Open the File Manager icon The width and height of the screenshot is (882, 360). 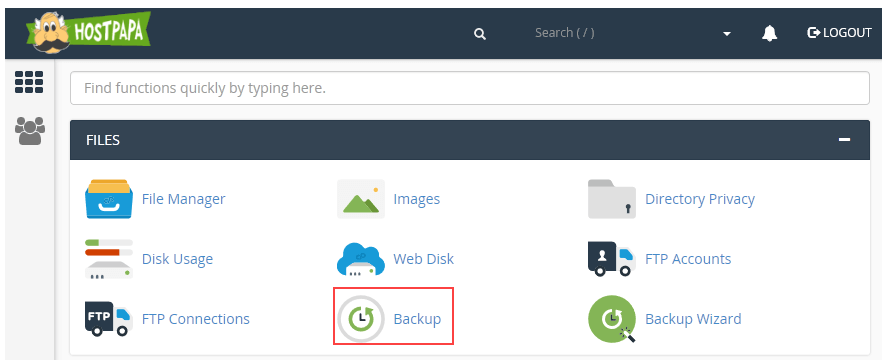point(109,199)
